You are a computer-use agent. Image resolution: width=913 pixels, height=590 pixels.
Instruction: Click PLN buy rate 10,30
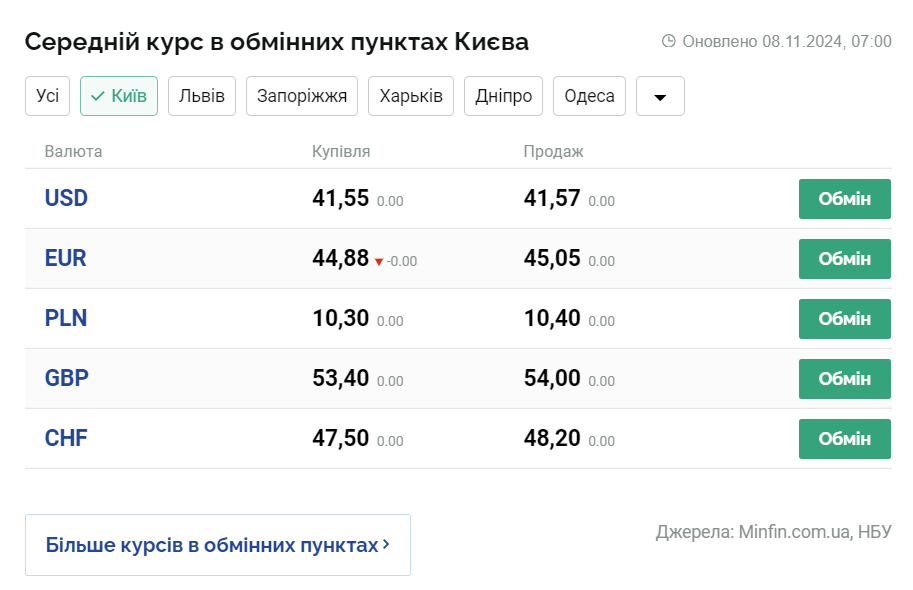341,319
